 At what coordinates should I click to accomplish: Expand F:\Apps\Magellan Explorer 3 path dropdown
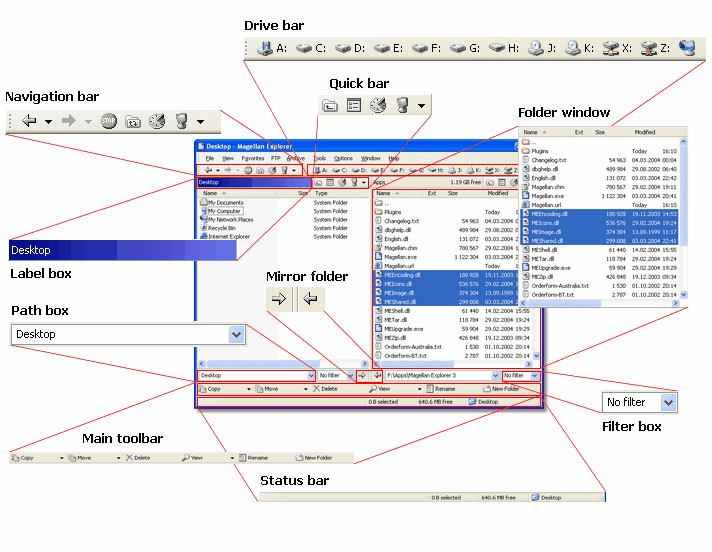click(x=495, y=375)
